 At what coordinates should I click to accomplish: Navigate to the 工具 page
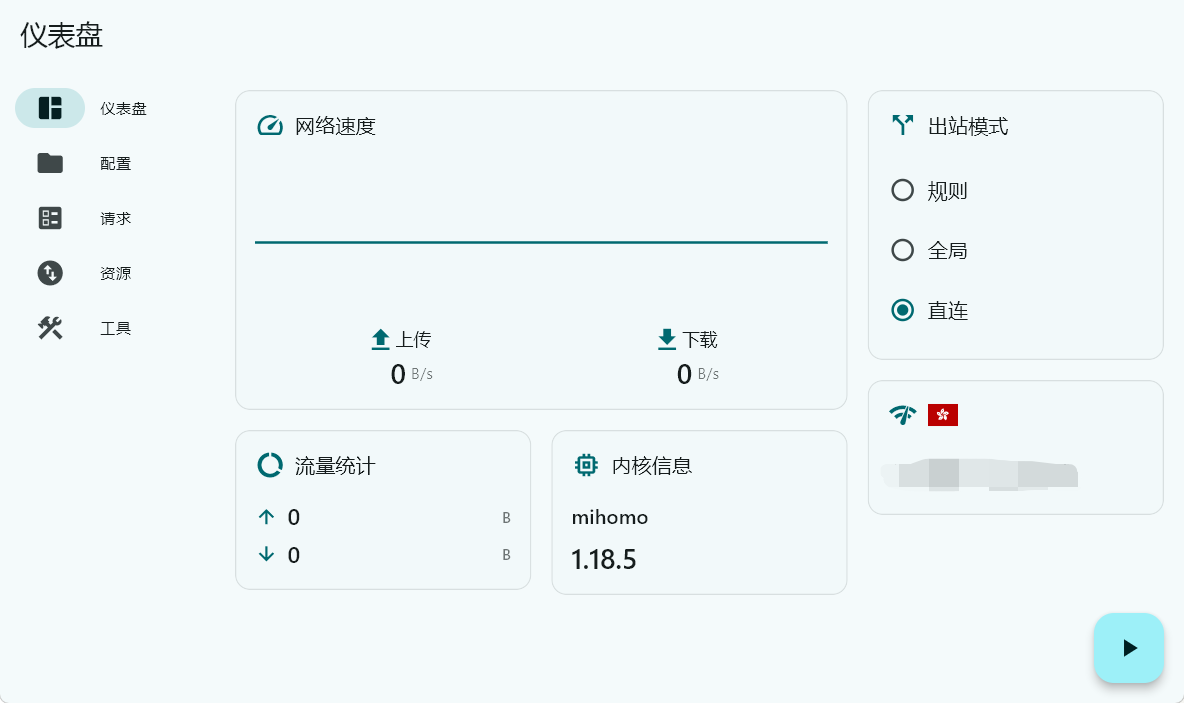point(115,328)
